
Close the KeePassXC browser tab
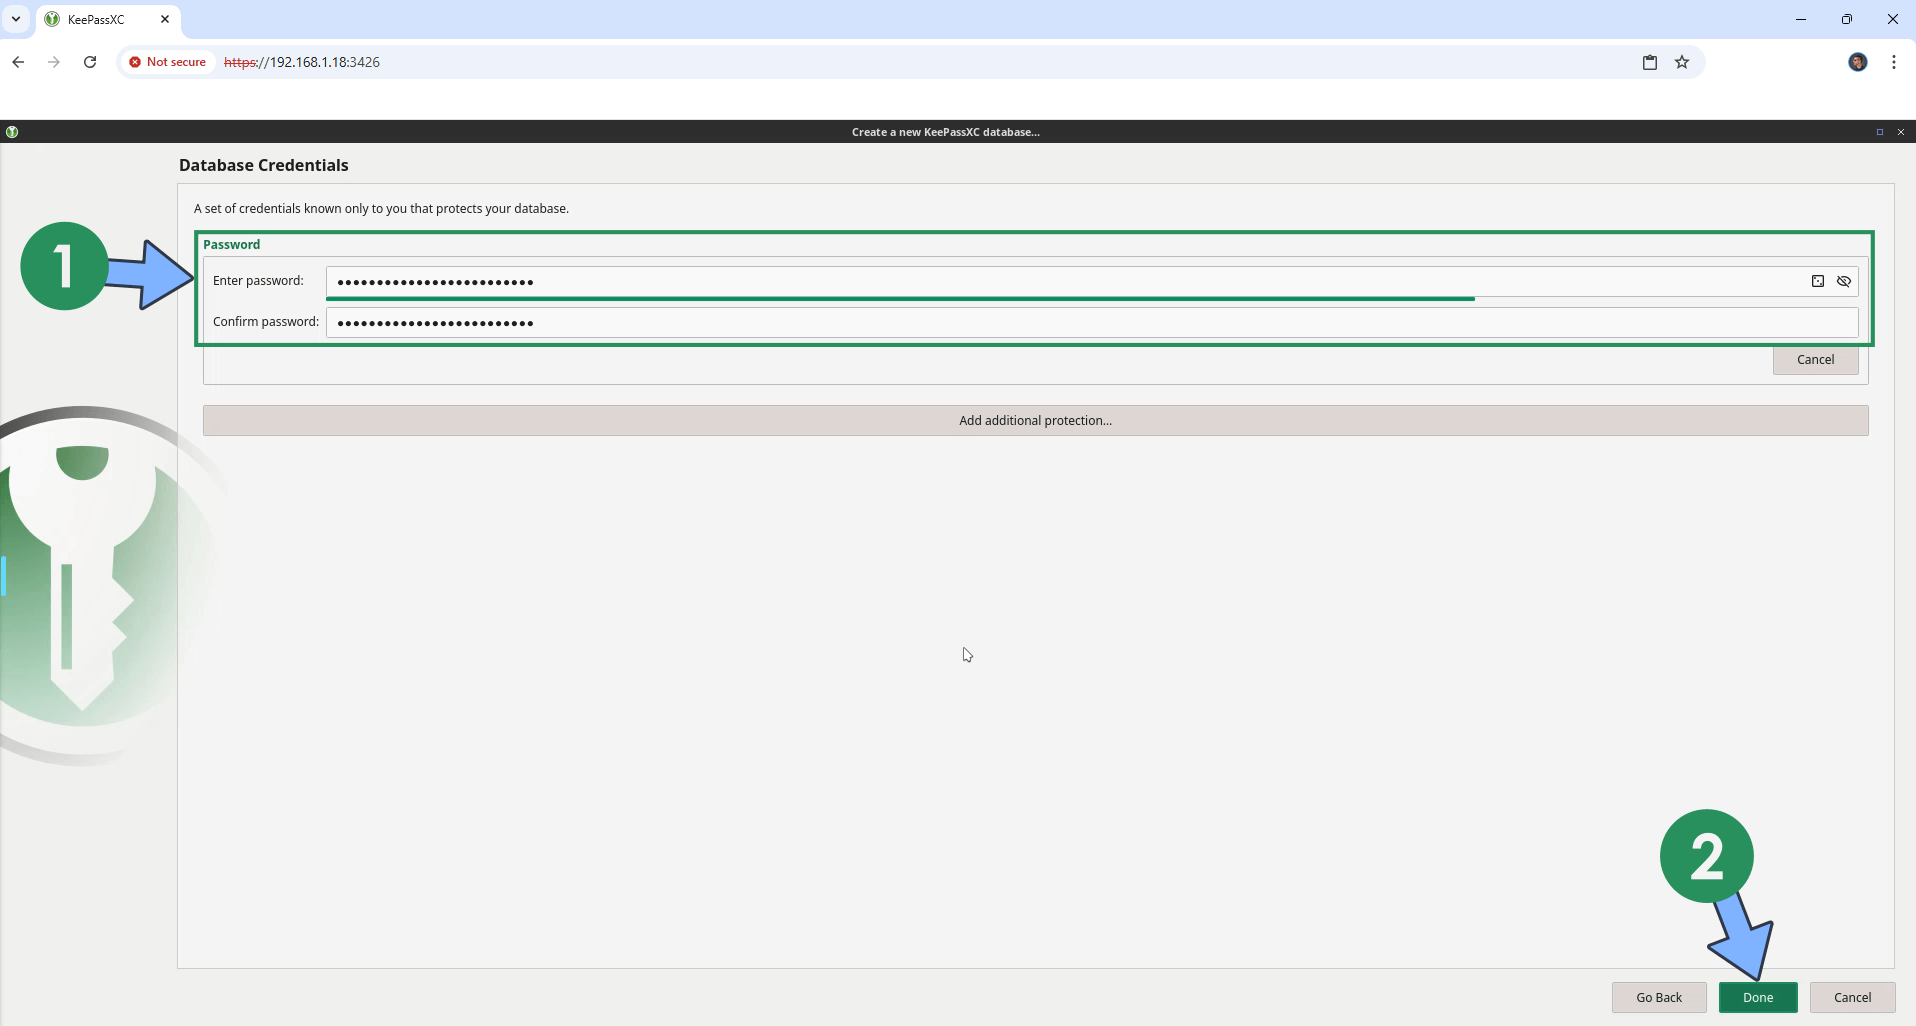tap(165, 19)
